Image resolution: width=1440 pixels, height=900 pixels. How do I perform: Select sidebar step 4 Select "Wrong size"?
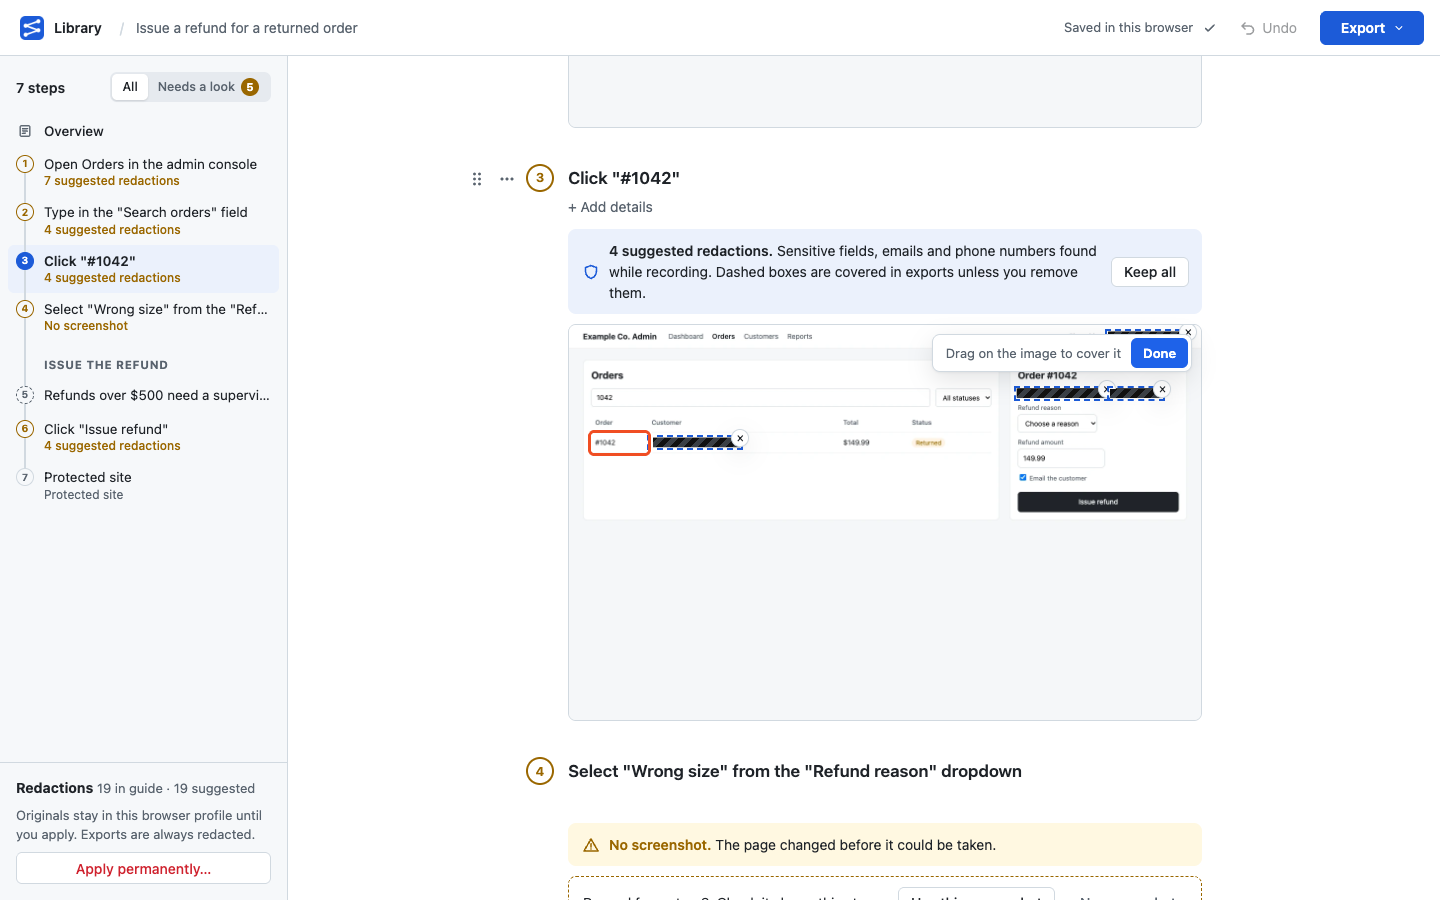tap(143, 317)
